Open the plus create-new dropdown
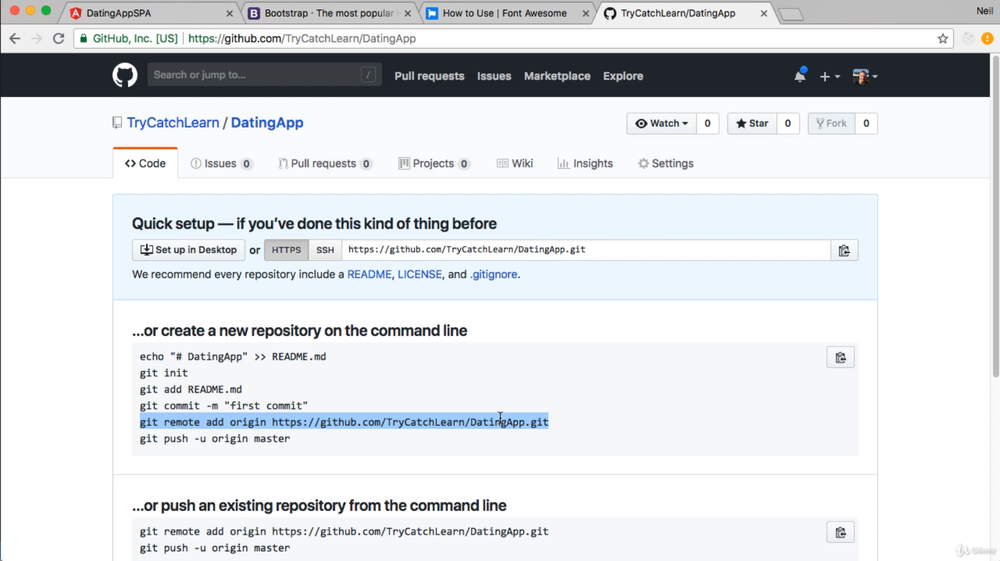Image resolution: width=1000 pixels, height=561 pixels. coord(829,76)
